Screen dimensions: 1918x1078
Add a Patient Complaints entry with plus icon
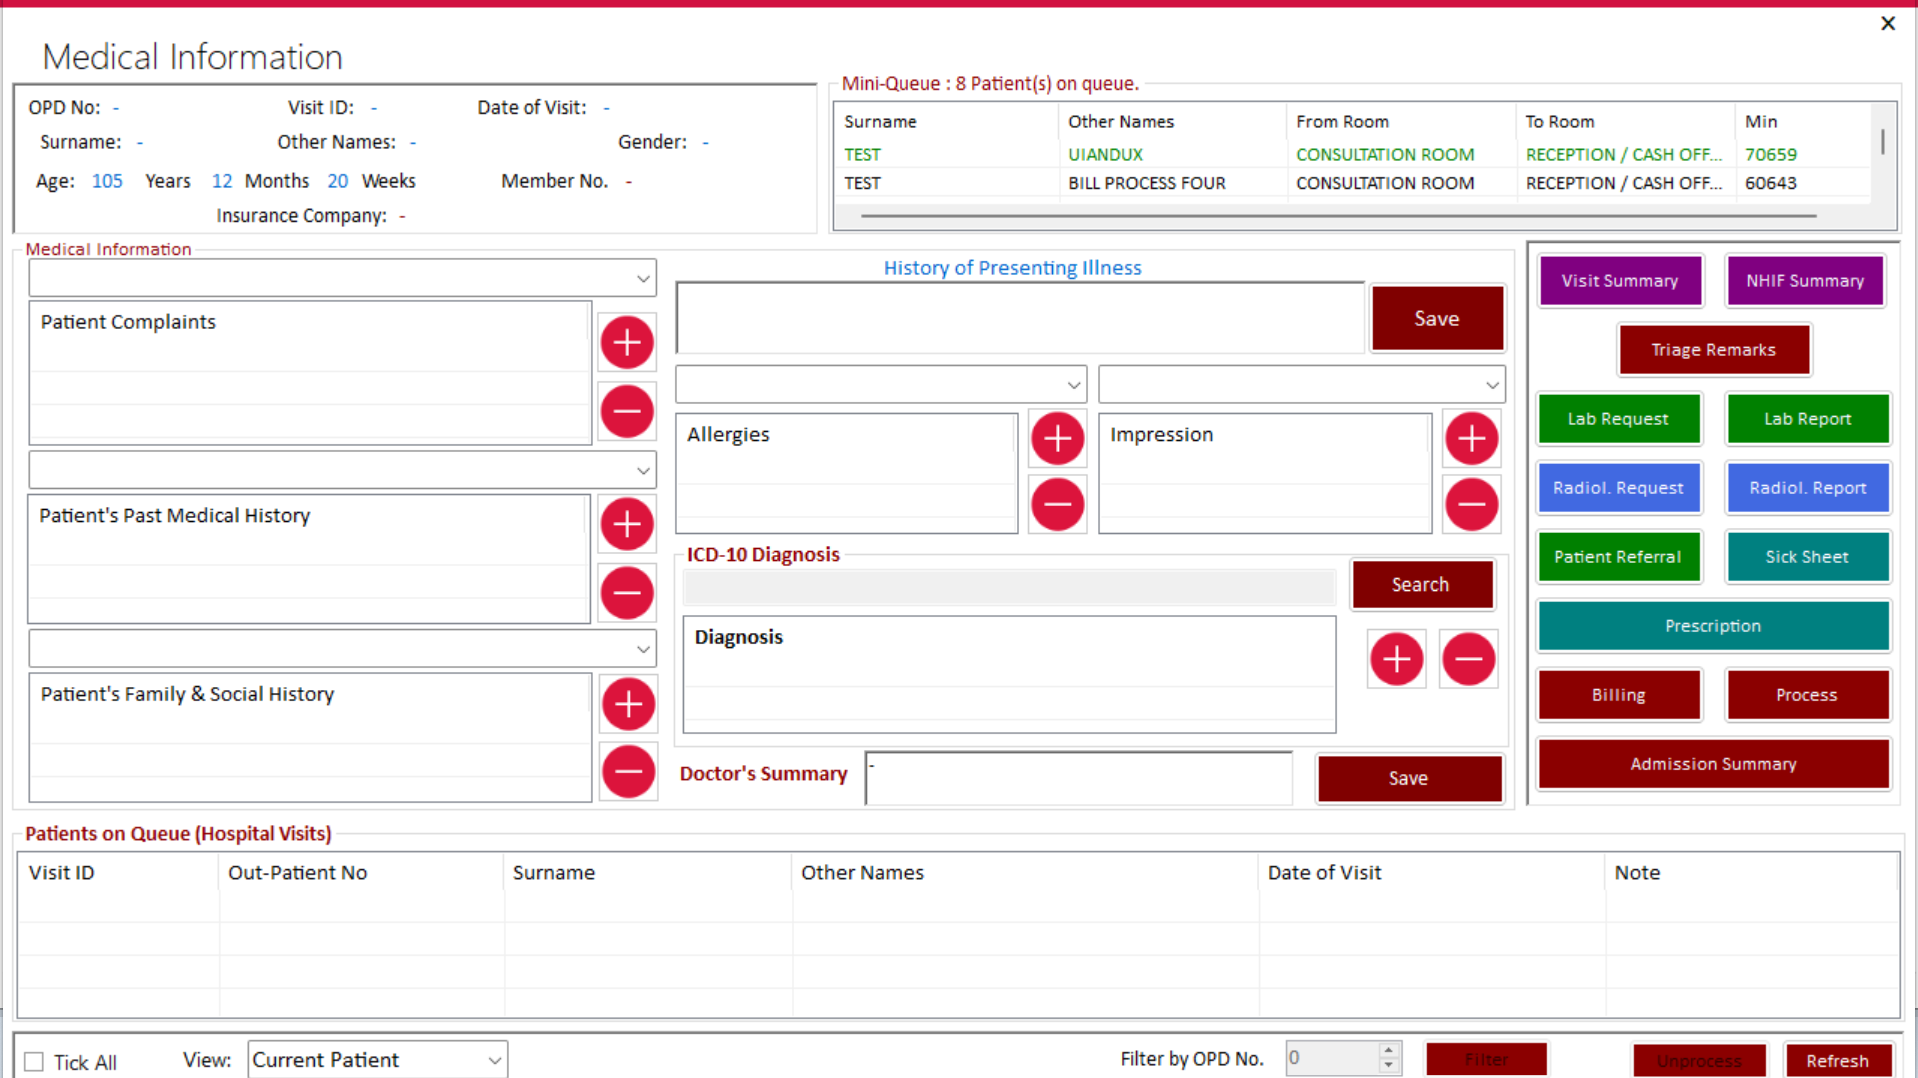click(627, 342)
